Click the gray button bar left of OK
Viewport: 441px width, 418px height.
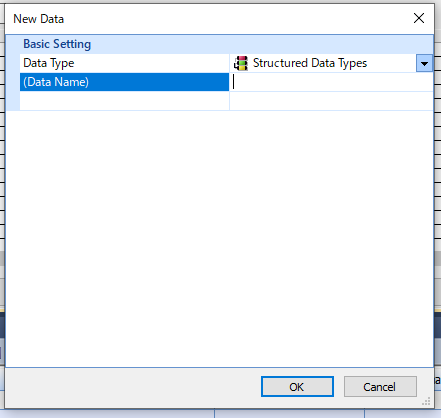[x=133, y=387]
